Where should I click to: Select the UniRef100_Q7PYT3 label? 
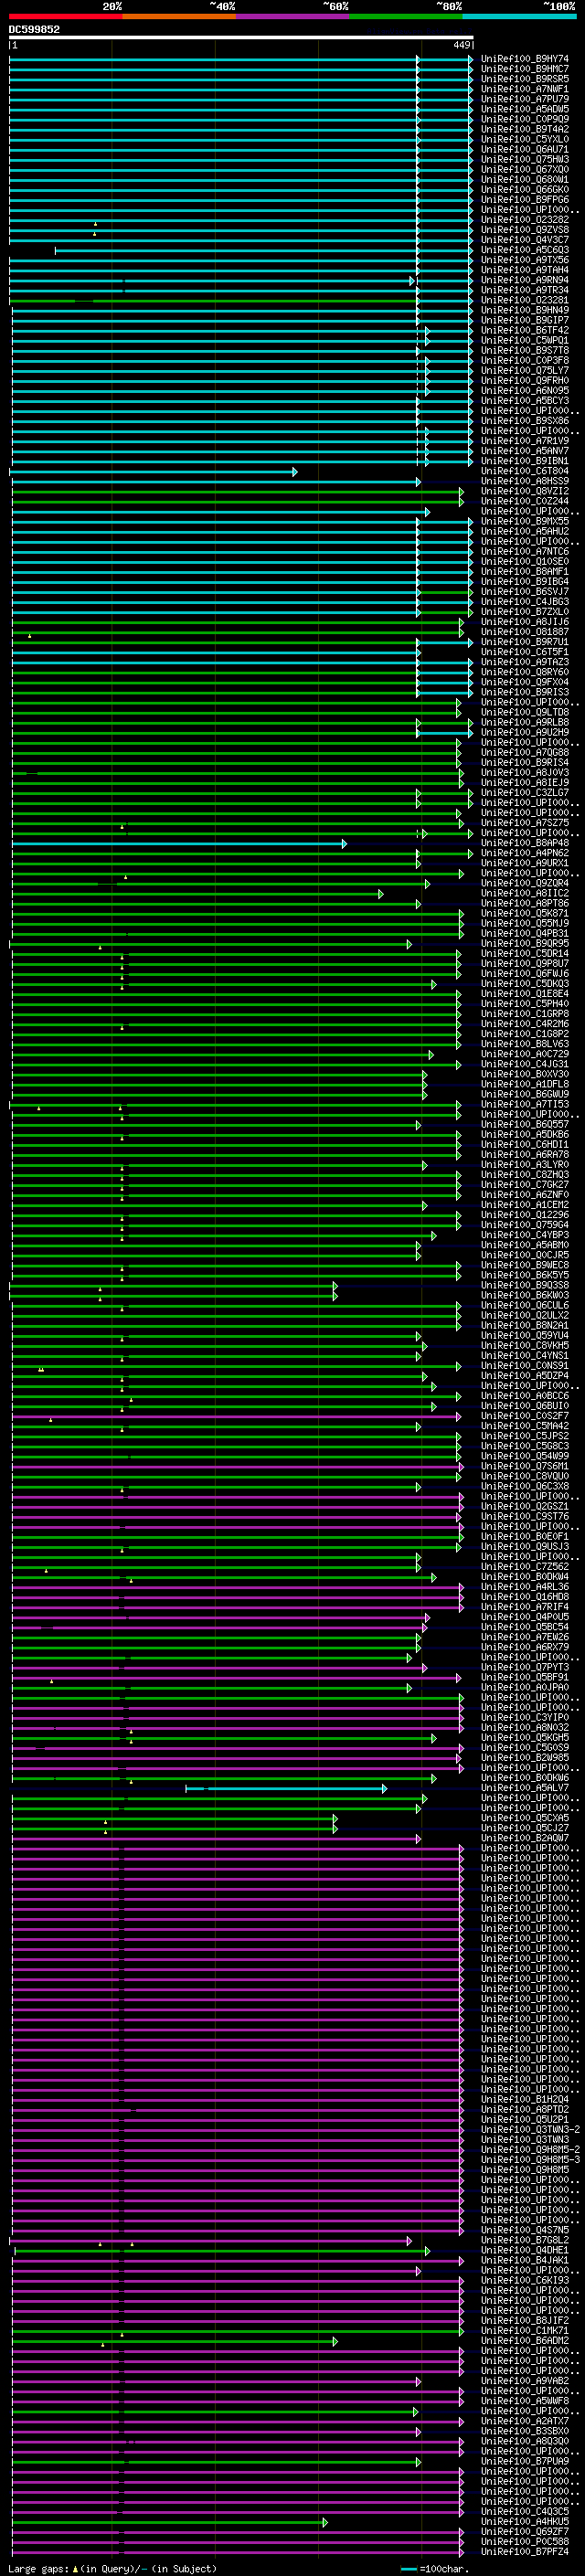pyautogui.click(x=525, y=1668)
